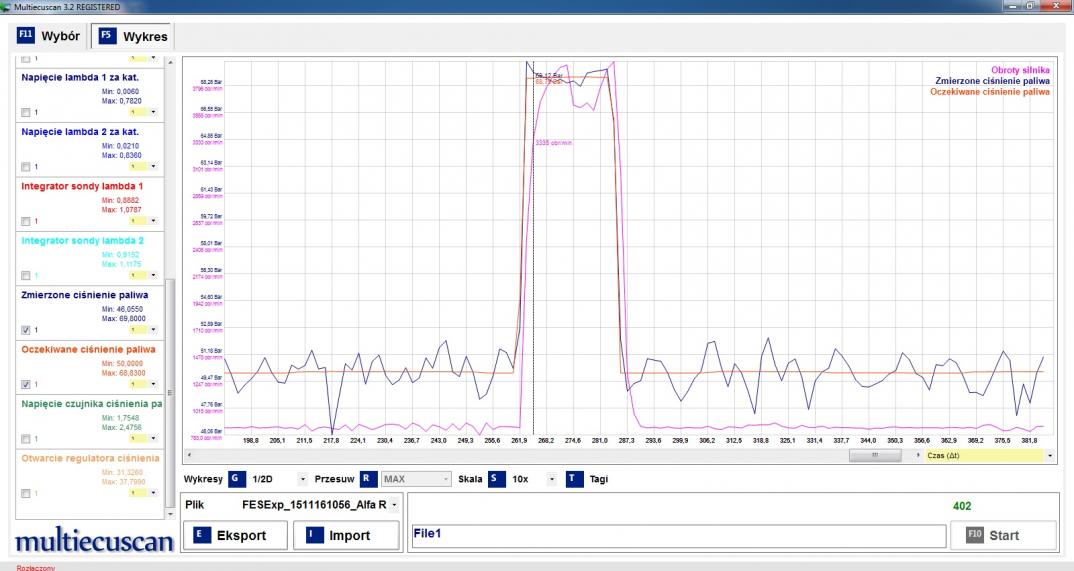Expand the 10x scale dropdown
The height and width of the screenshot is (571, 1074).
(x=551, y=479)
